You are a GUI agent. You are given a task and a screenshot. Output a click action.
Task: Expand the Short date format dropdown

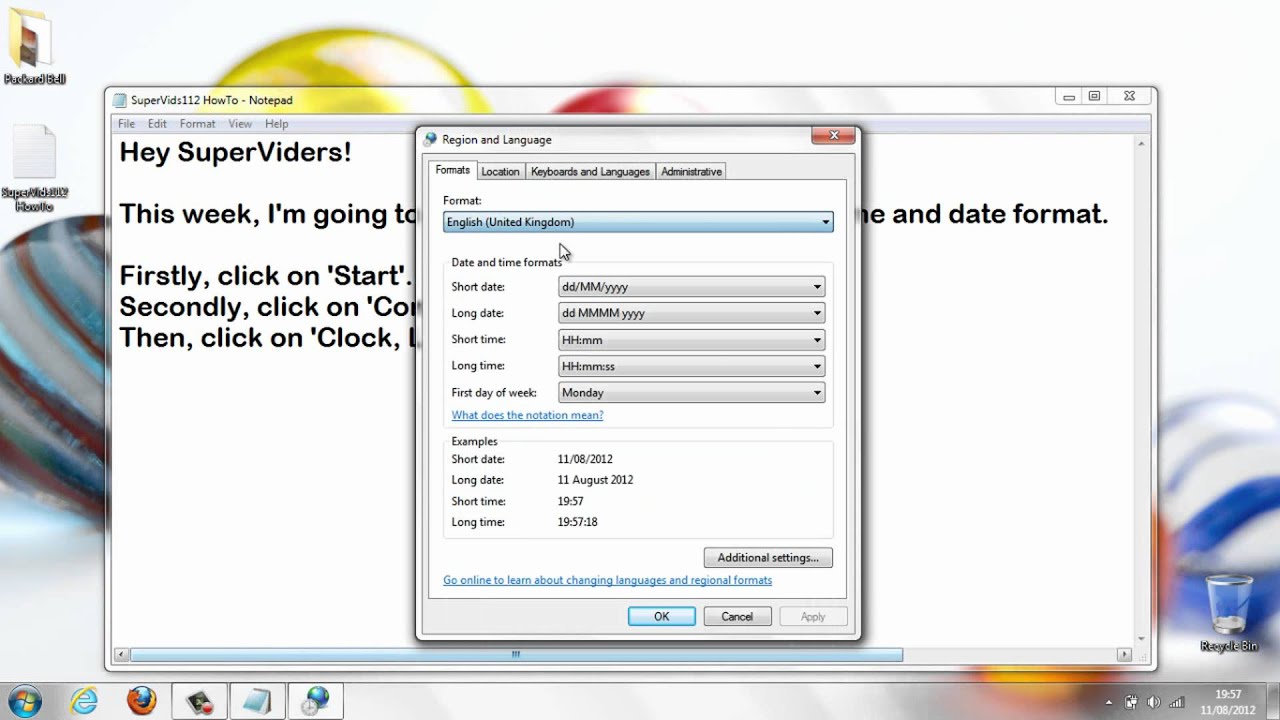pos(691,287)
